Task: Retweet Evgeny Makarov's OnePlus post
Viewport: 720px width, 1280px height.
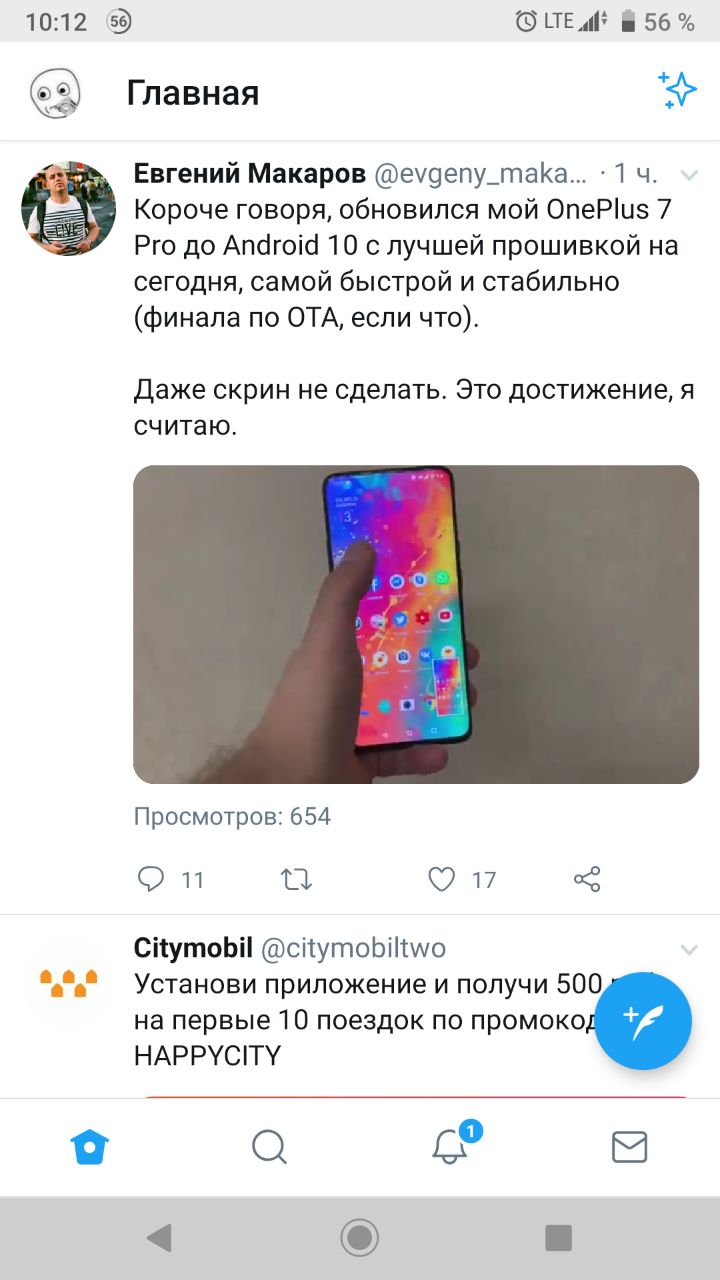Action: click(296, 879)
